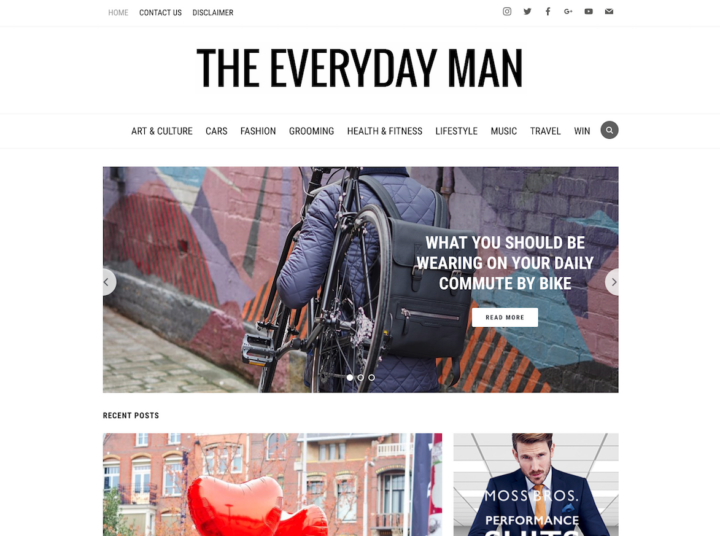Image resolution: width=720 pixels, height=536 pixels.
Task: Advance to next slide arrow
Action: coord(613,282)
